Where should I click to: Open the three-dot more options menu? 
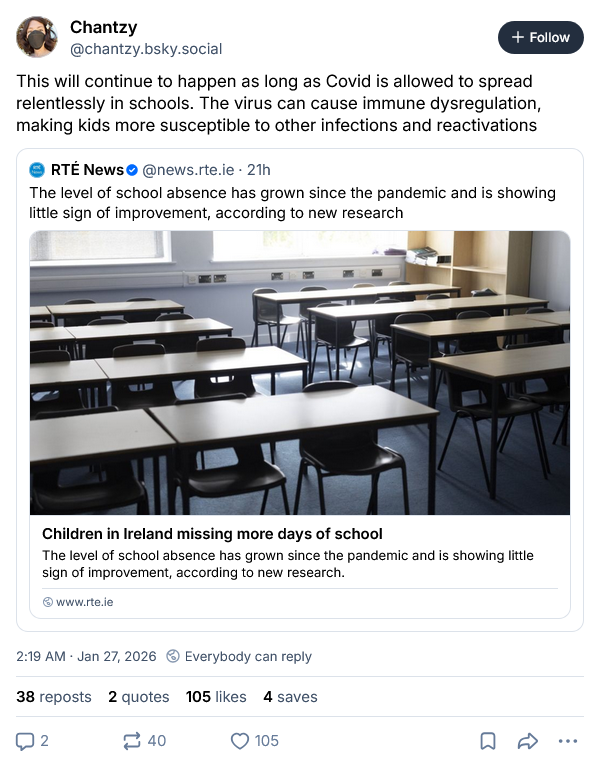(567, 741)
